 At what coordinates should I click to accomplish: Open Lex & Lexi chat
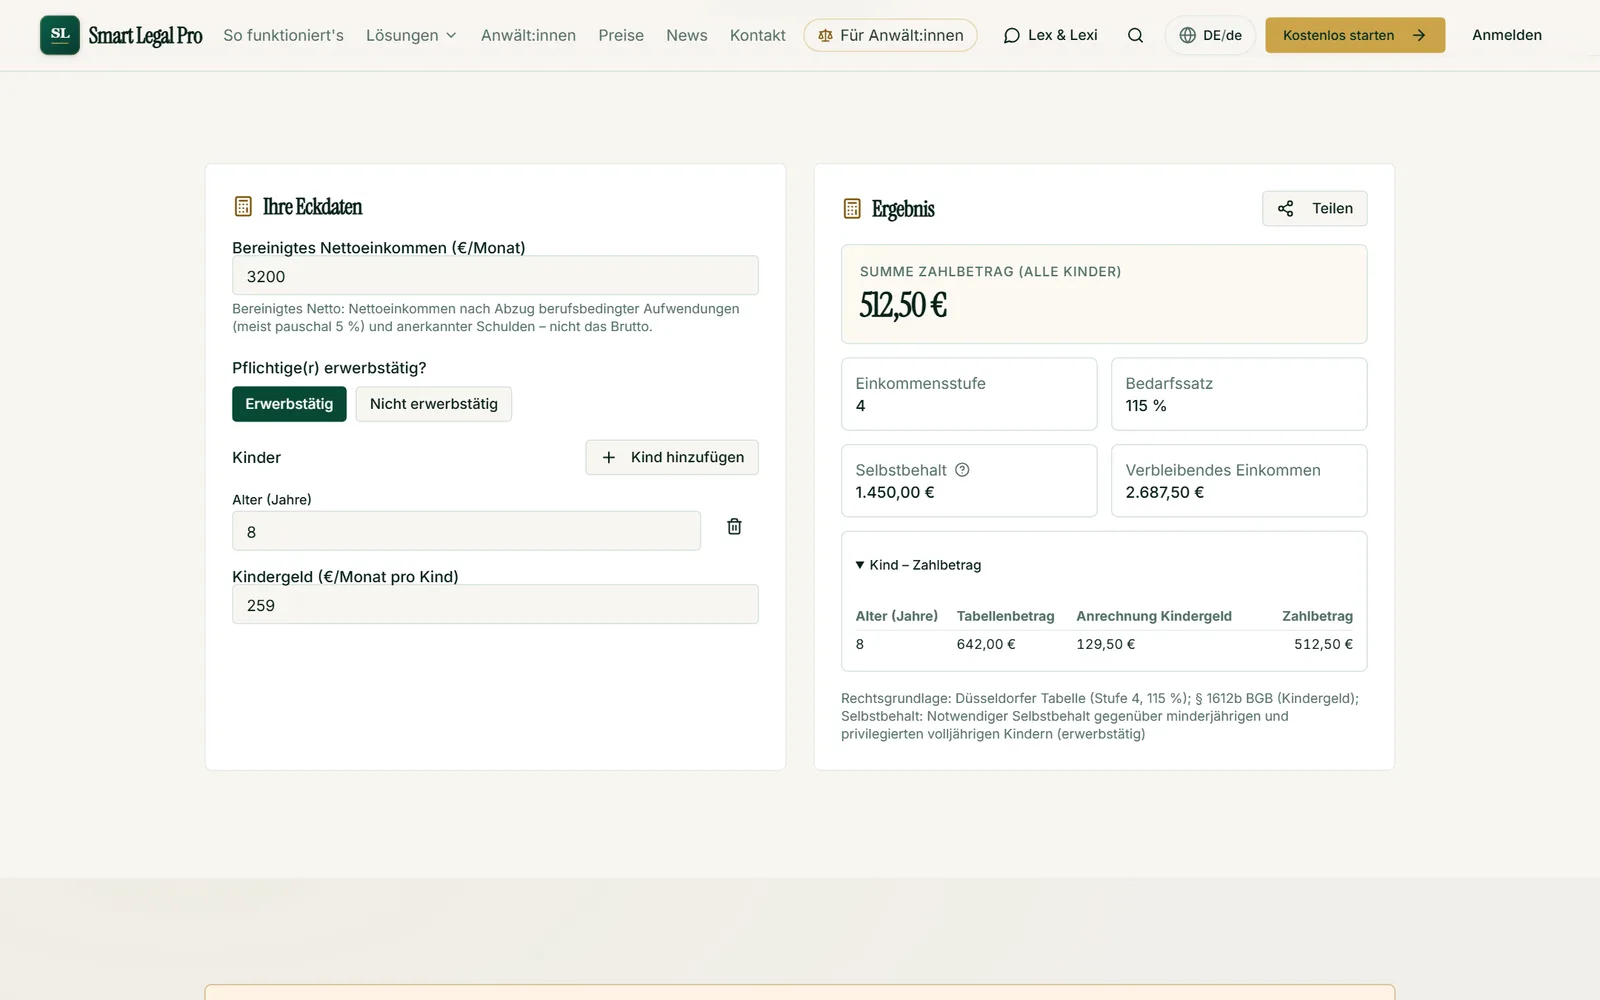click(x=1050, y=35)
